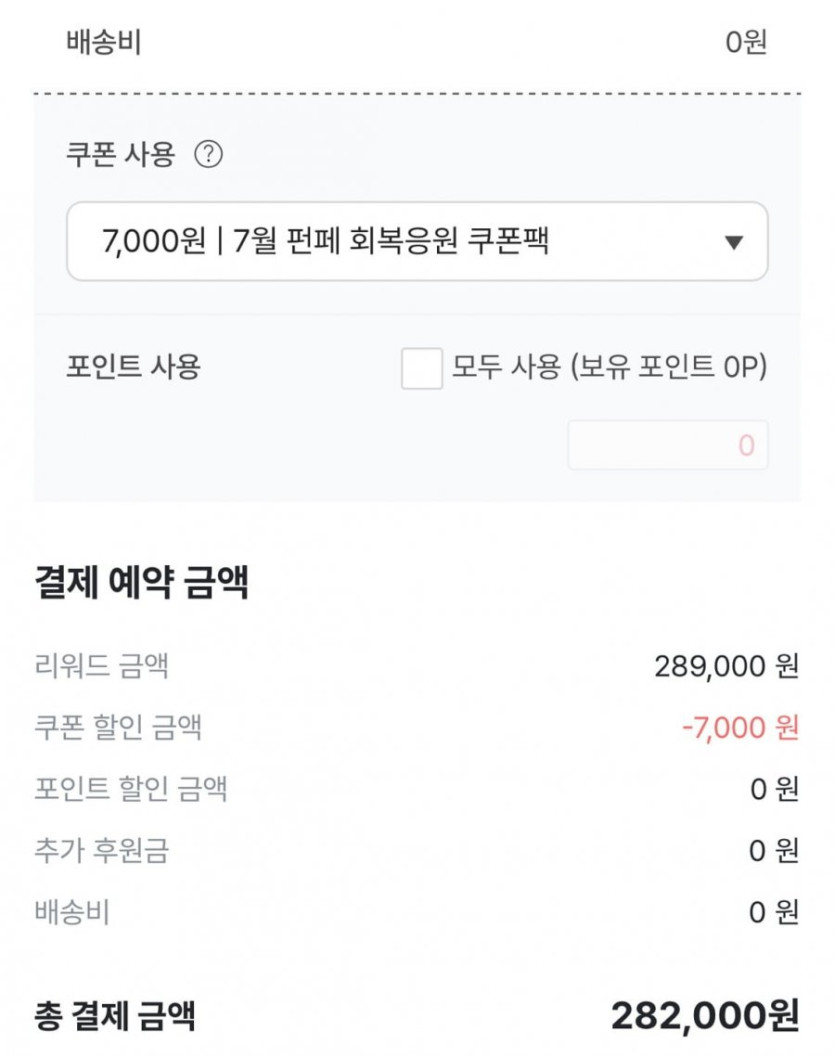Image resolution: width=835 pixels, height=1057 pixels.
Task: Click the 0 원 value beside 추가 후원금
Action: tap(774, 851)
